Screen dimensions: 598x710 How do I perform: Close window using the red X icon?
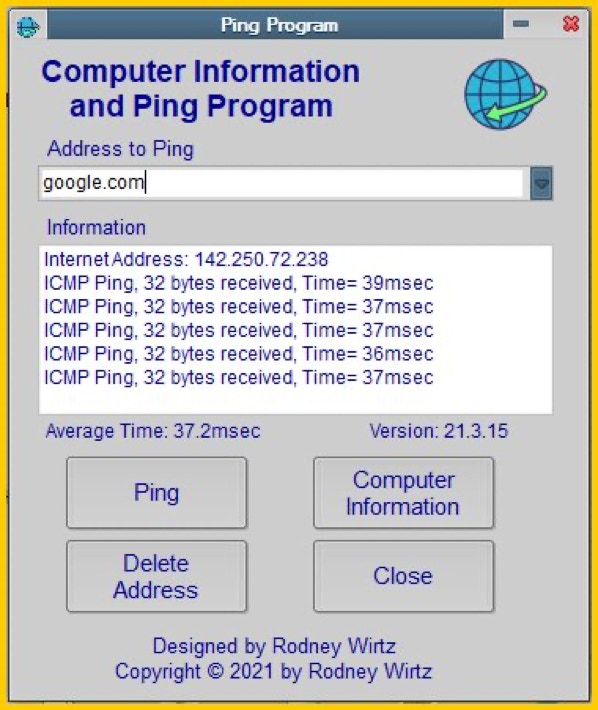tap(570, 24)
